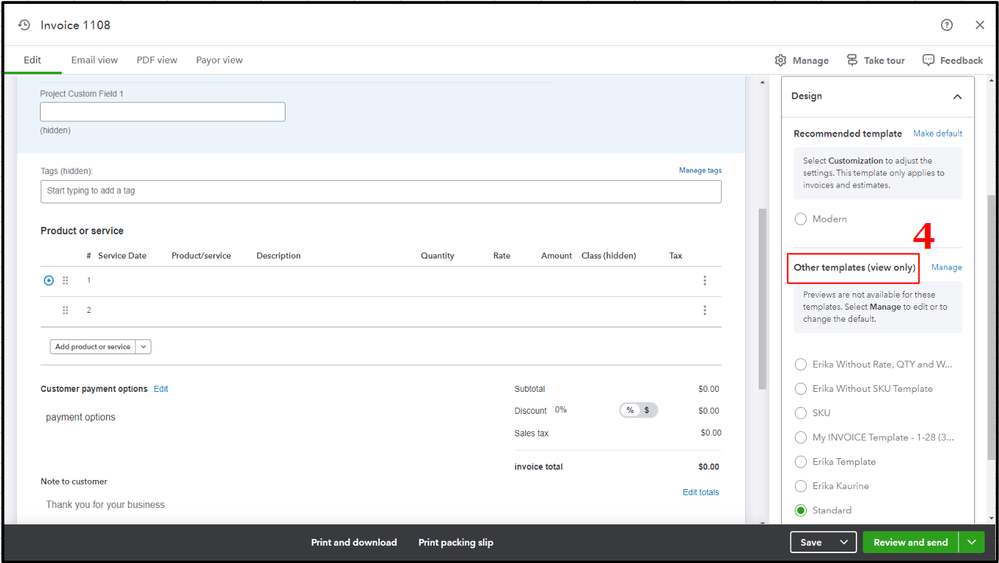Open the Add product or service dropdown arrow
The image size is (999, 563).
tap(143, 346)
